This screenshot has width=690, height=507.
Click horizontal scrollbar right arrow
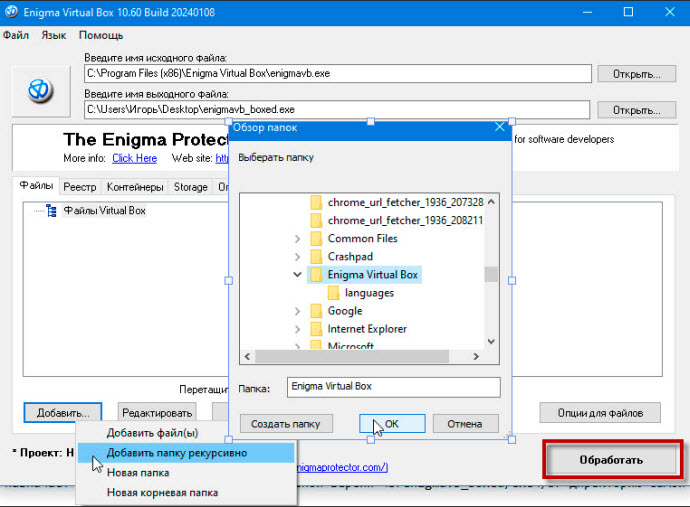tap(476, 356)
